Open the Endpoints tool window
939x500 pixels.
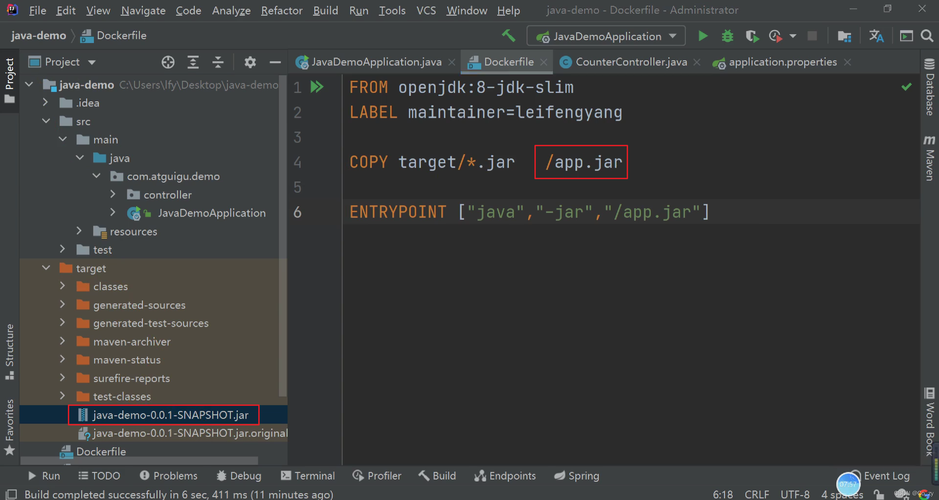click(x=505, y=476)
